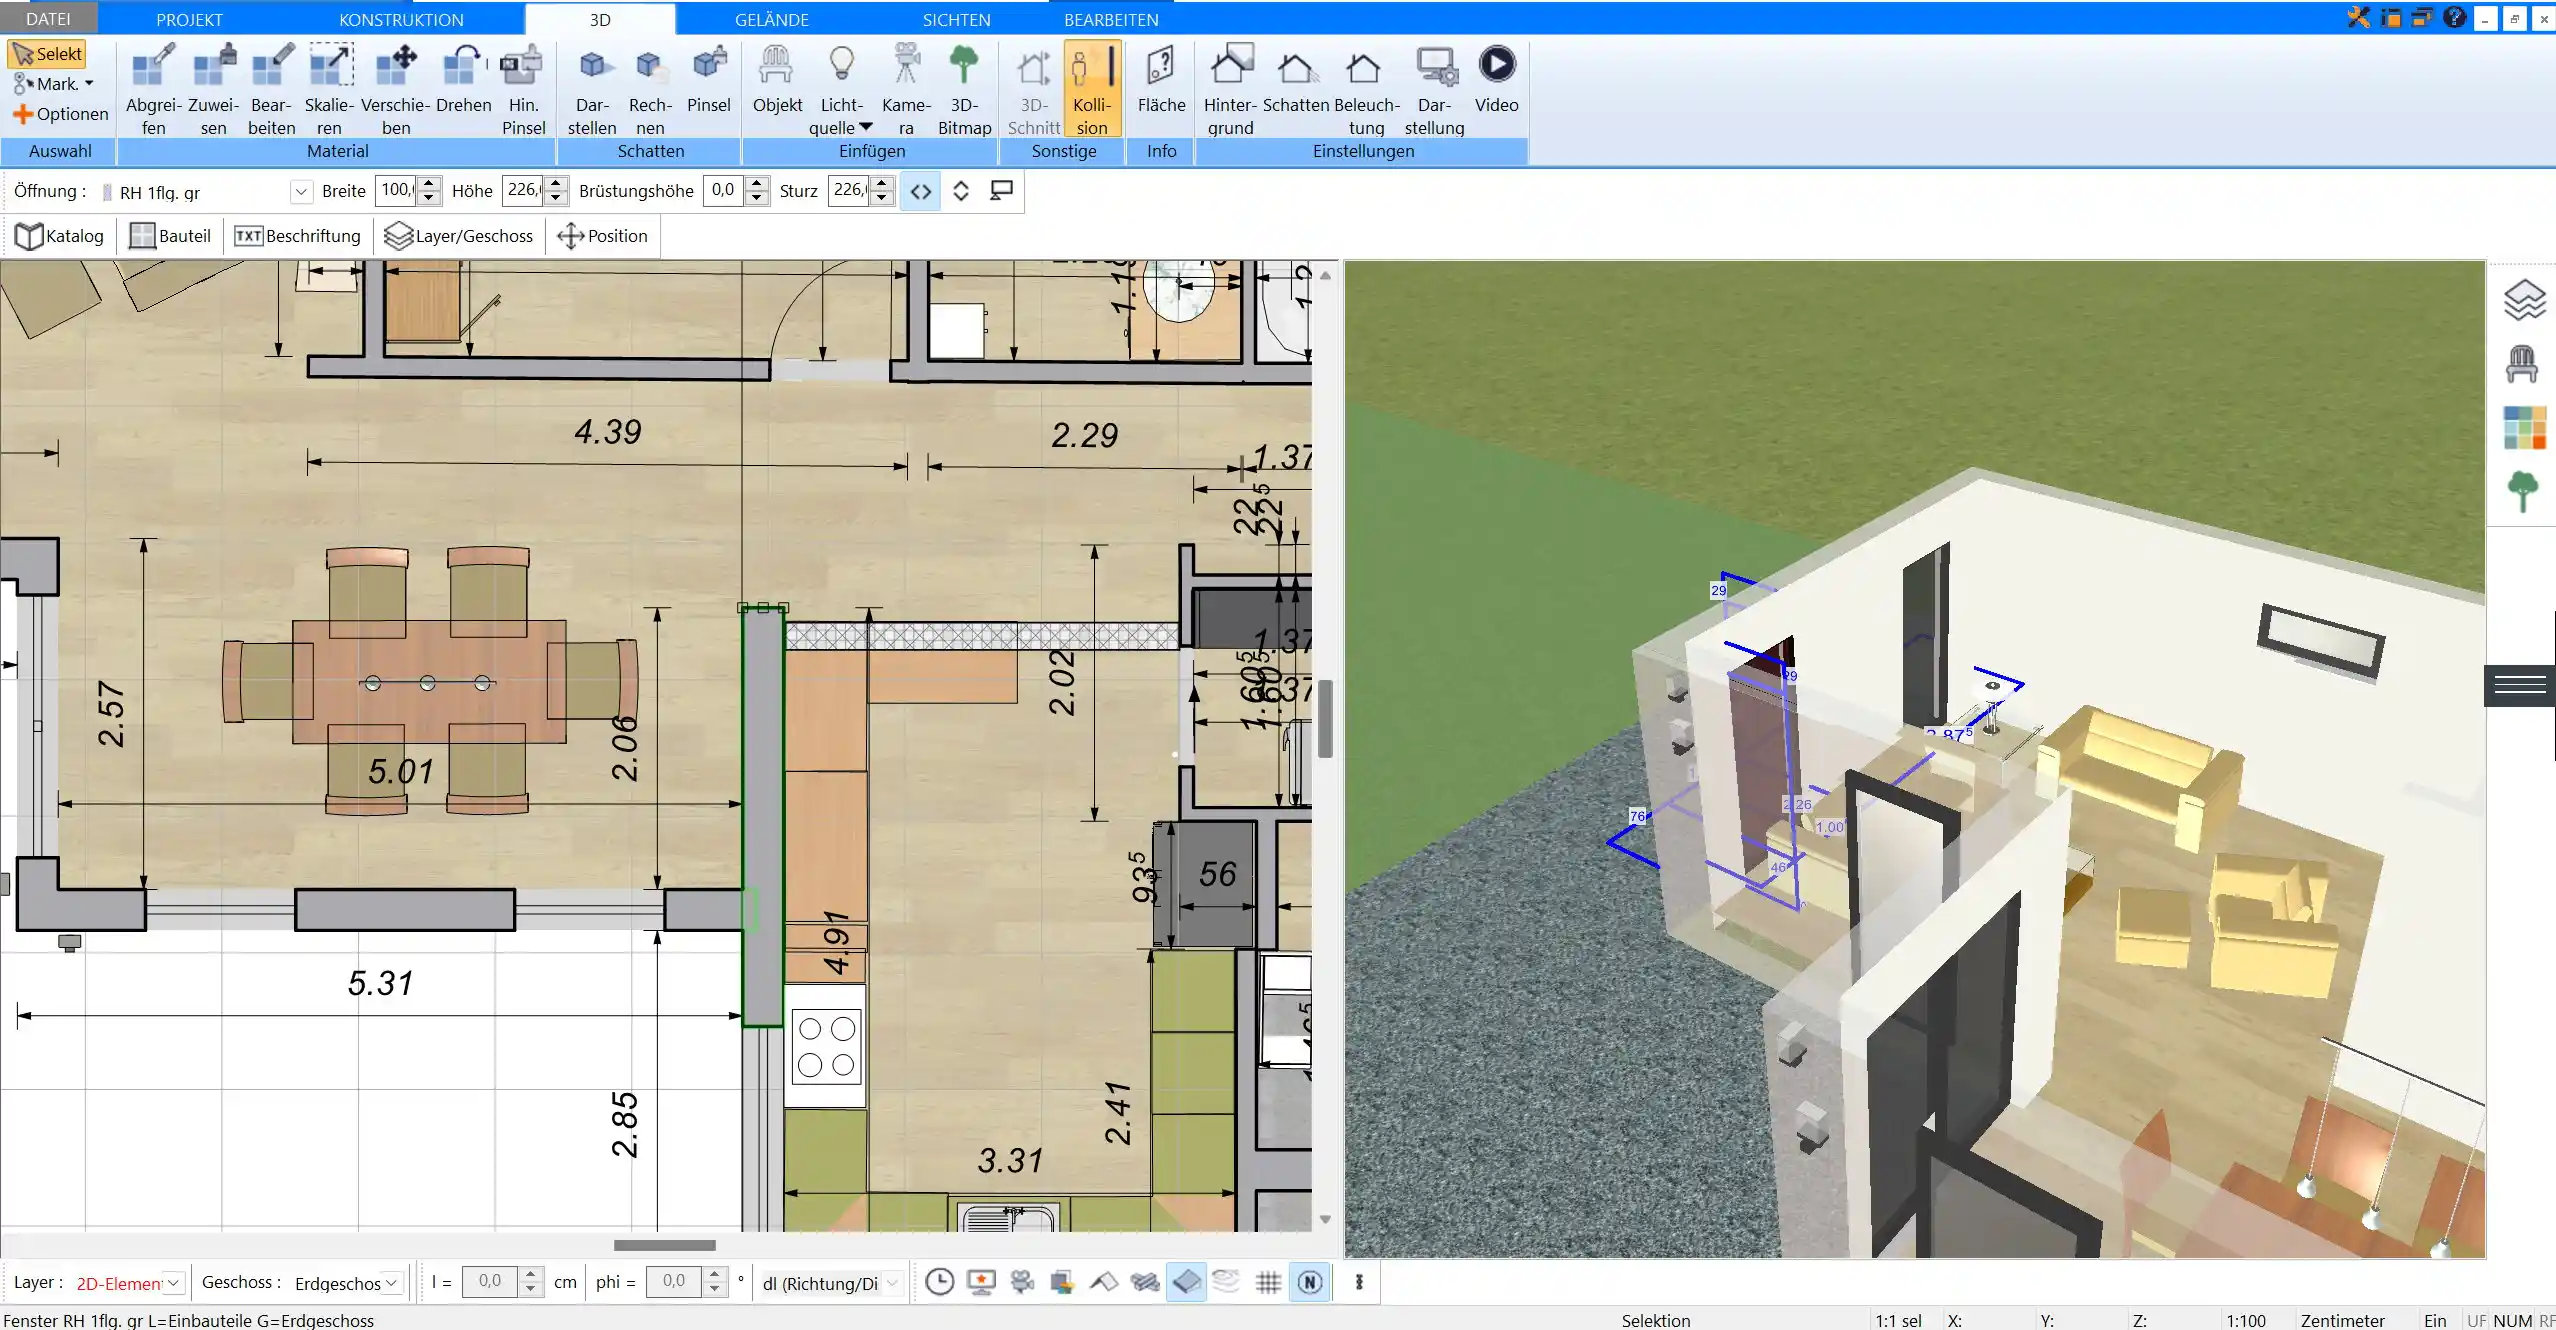
Task: Switch to the GELÄNDE ribbon tab
Action: [x=771, y=19]
